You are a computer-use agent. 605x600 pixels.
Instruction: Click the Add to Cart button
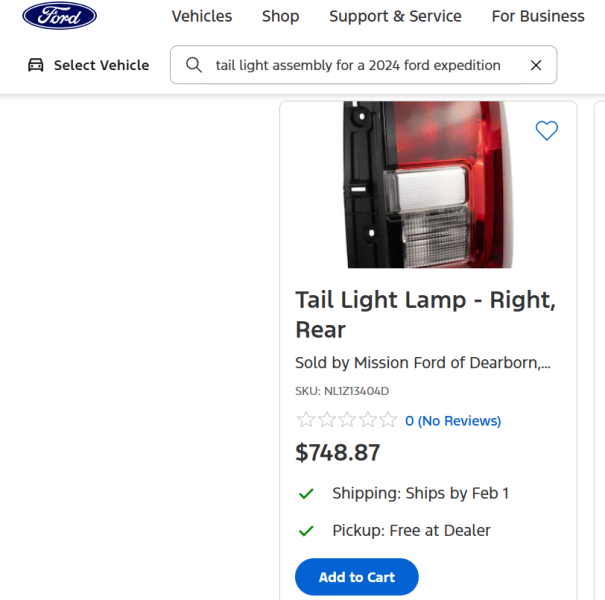pyautogui.click(x=356, y=577)
